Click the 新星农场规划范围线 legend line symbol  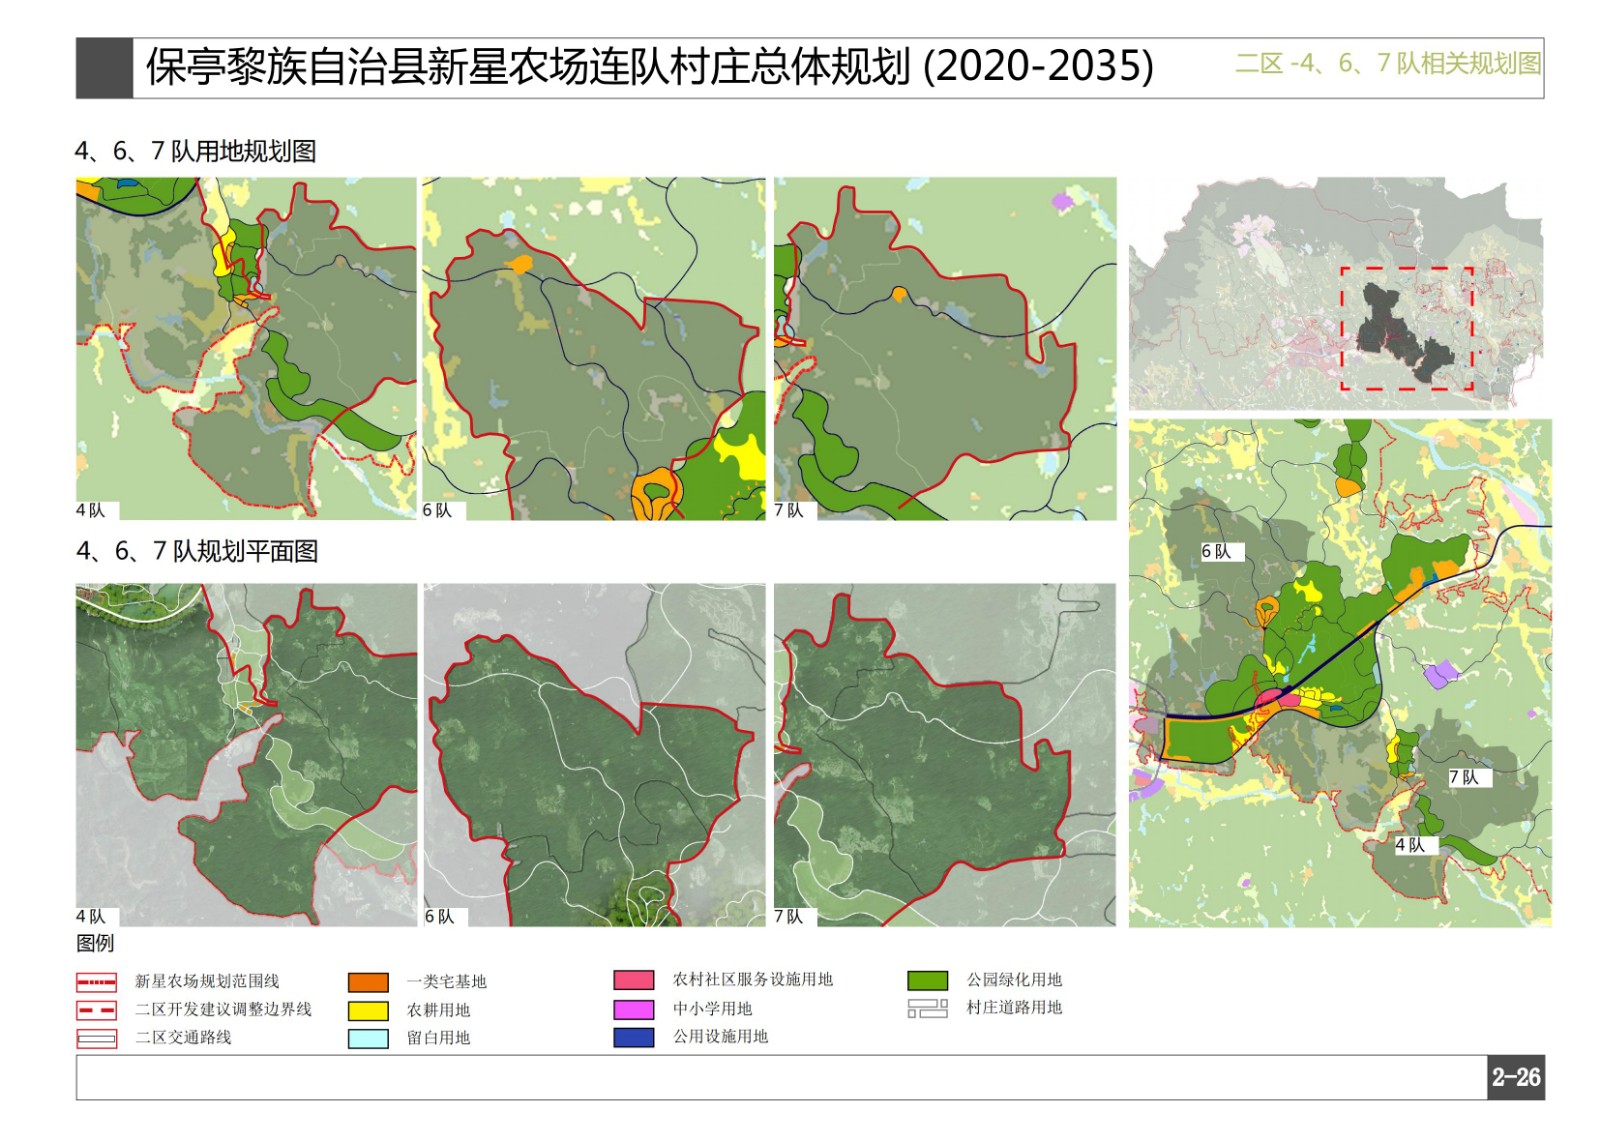pyautogui.click(x=97, y=982)
